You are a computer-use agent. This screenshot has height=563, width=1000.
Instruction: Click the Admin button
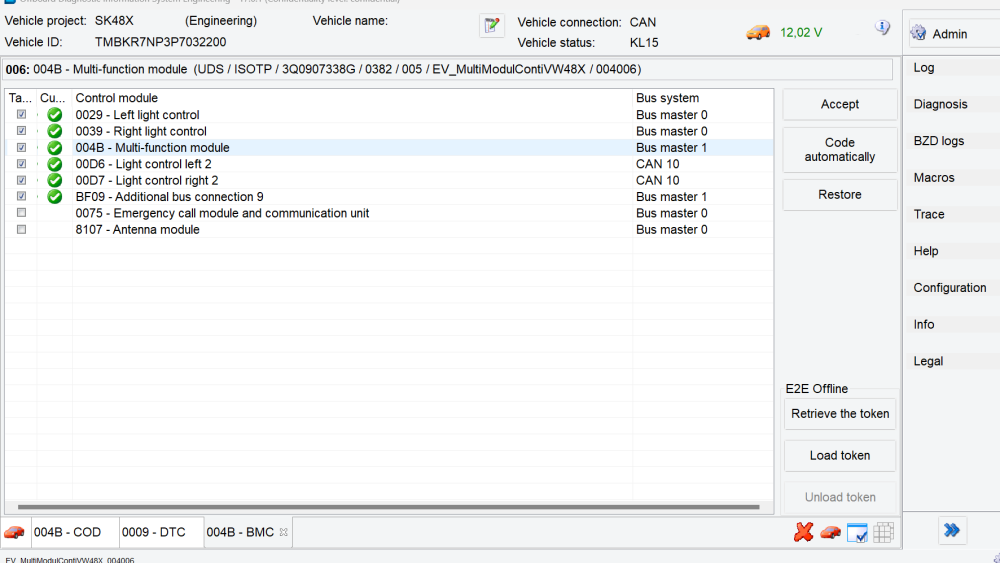pyautogui.click(x=954, y=33)
